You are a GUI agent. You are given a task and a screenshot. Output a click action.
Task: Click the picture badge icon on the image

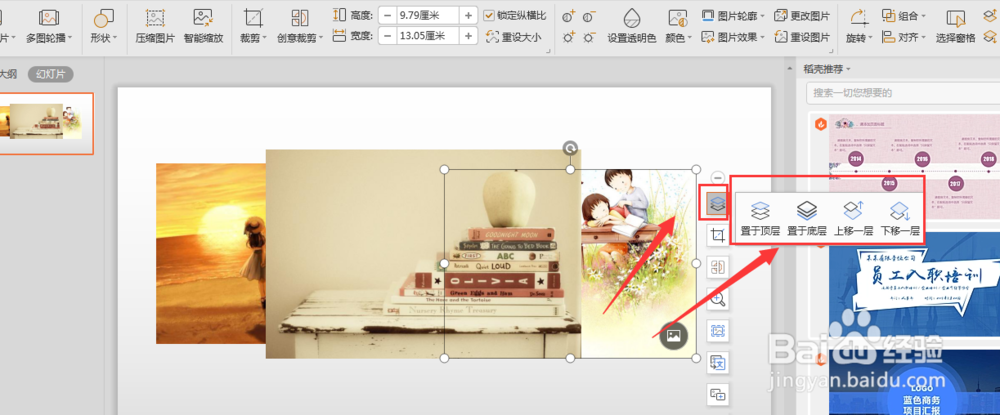coord(673,335)
